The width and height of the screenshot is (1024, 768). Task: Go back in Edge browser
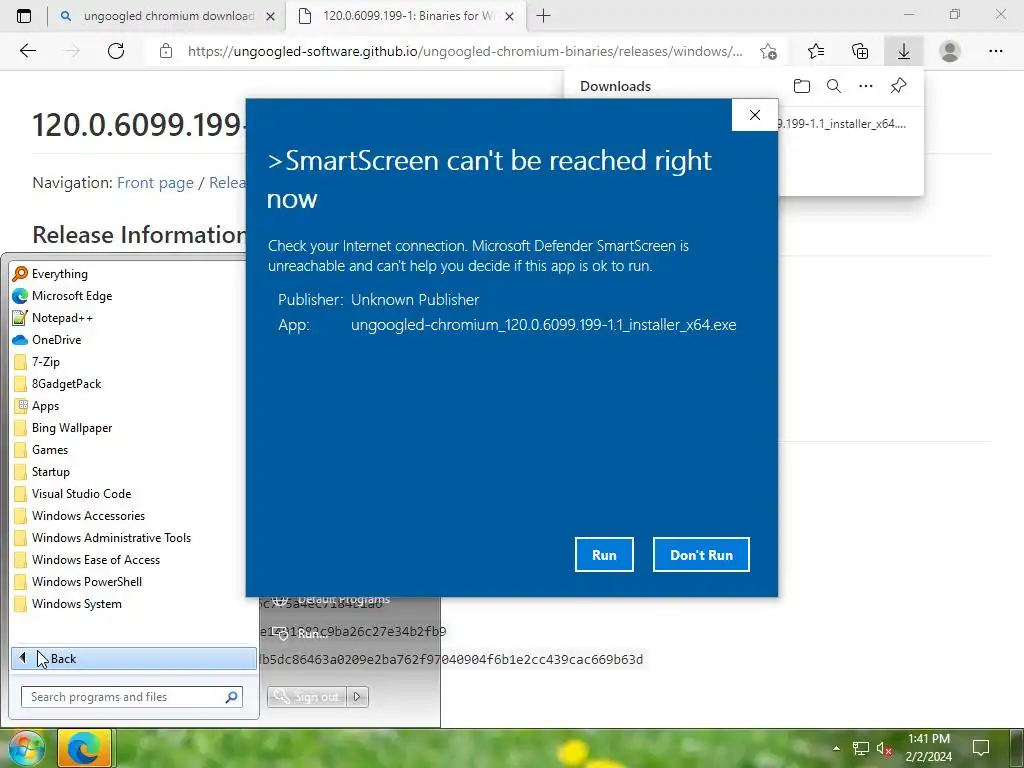point(27,51)
